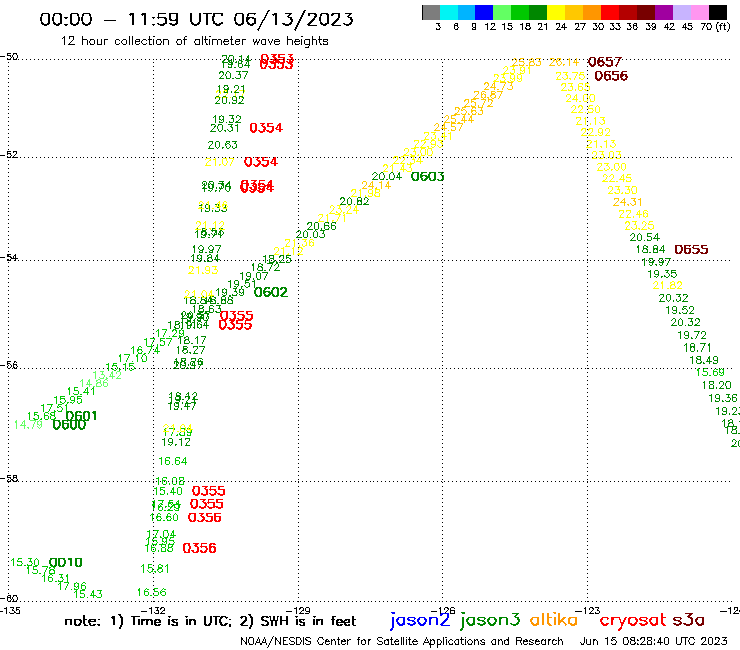Click the latitude axis label '-58'
740x650 pixels.
[x=8, y=479]
